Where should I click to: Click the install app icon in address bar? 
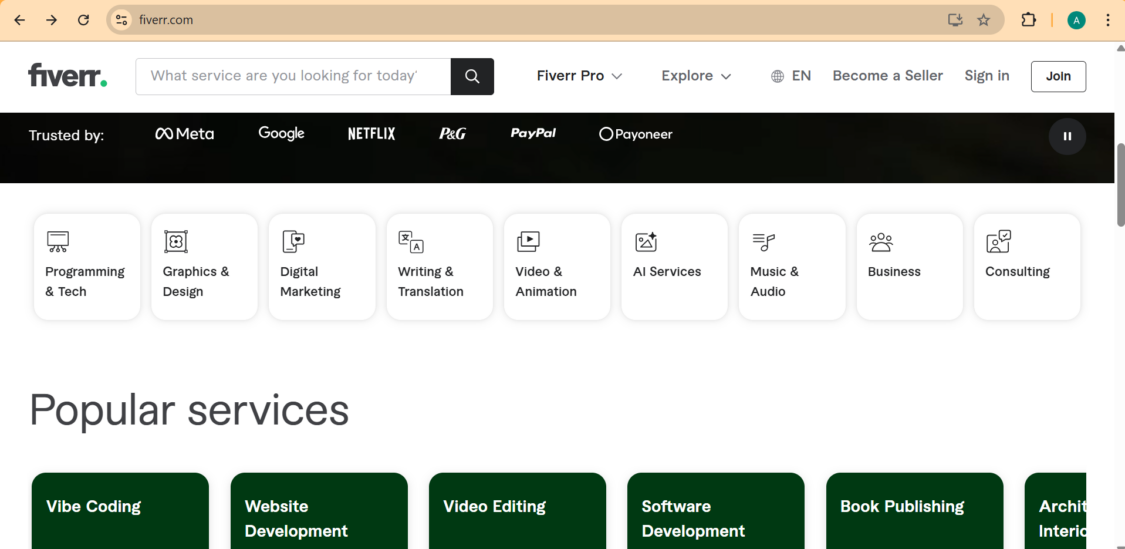click(x=954, y=20)
